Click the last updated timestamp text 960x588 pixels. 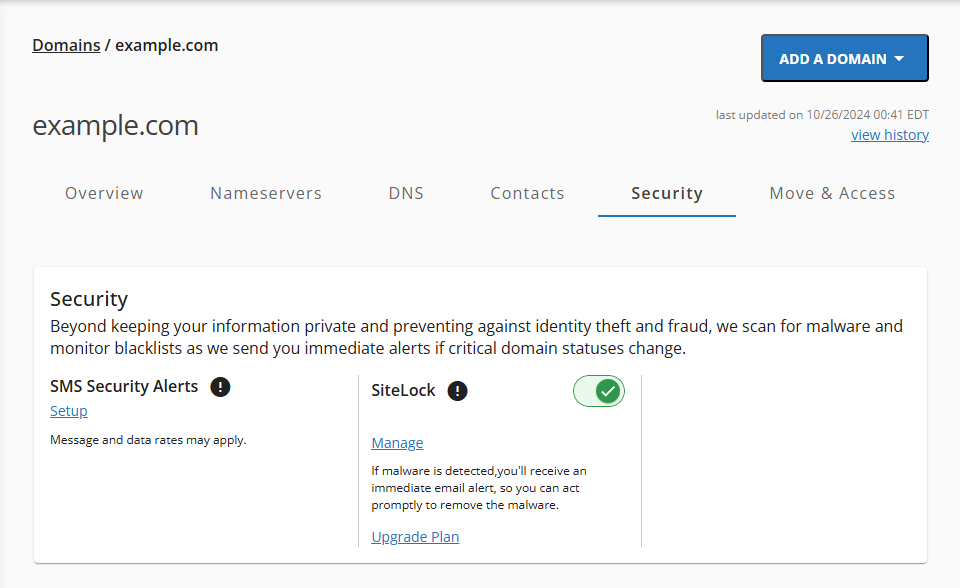click(822, 114)
